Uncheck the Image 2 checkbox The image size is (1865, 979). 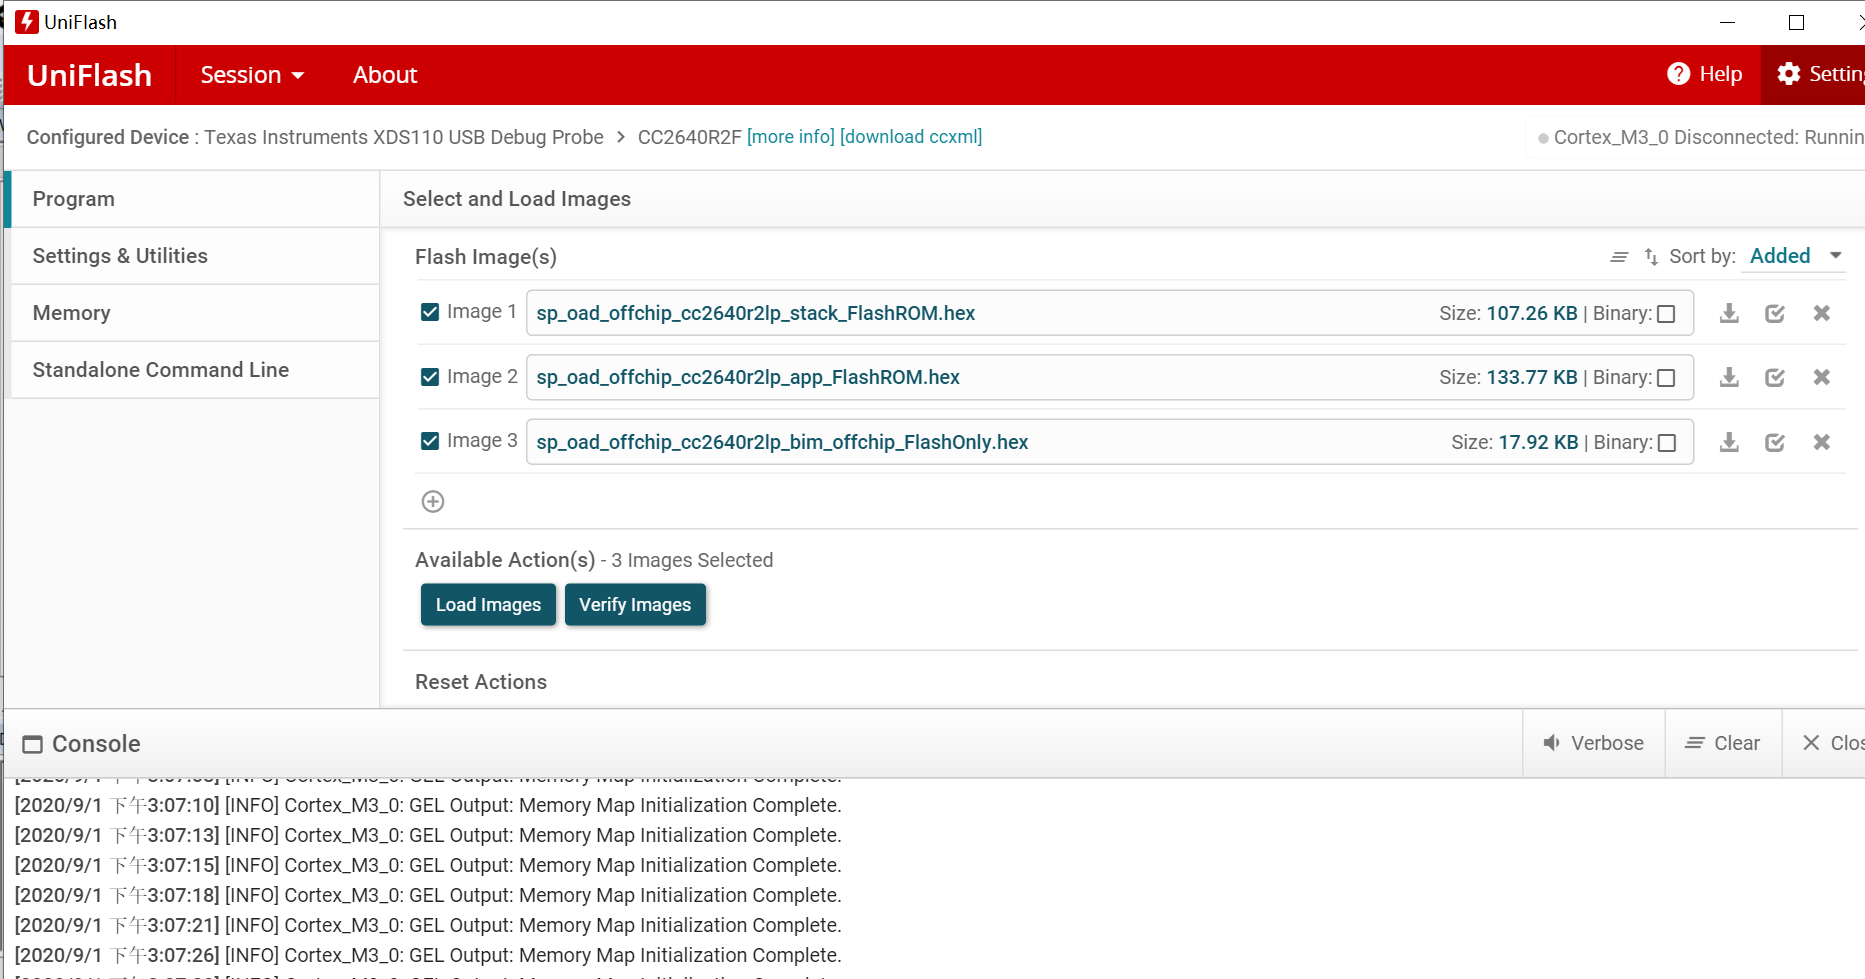click(430, 377)
